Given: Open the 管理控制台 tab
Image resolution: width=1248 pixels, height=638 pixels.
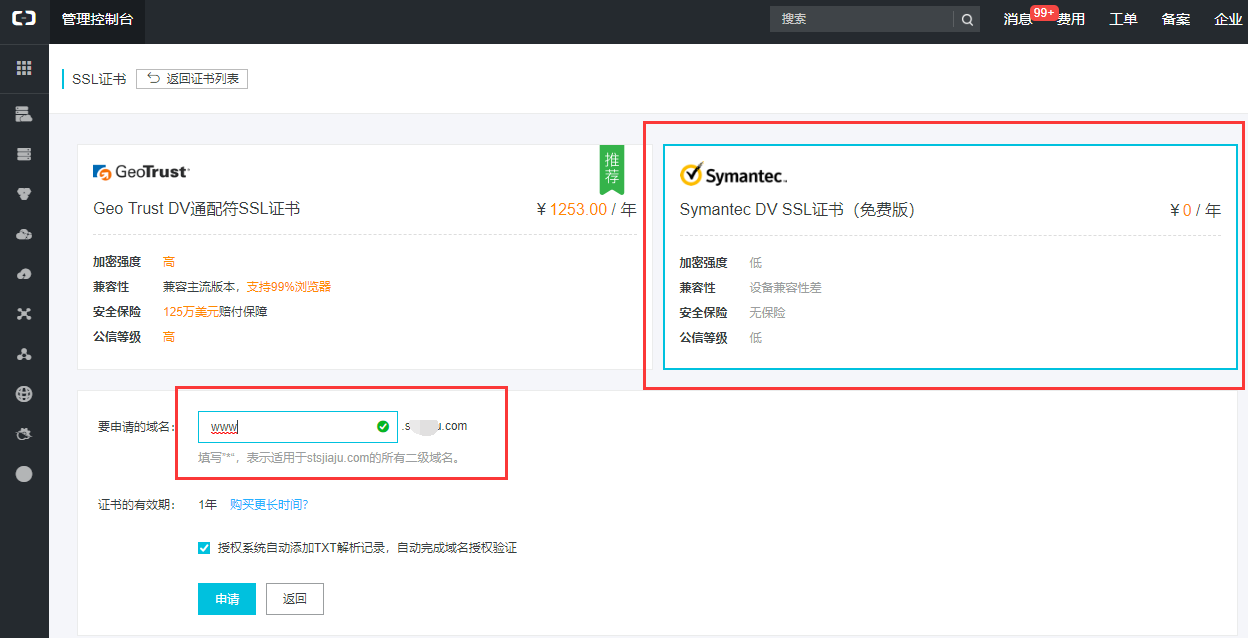Looking at the screenshot, I should pyautogui.click(x=96, y=19).
